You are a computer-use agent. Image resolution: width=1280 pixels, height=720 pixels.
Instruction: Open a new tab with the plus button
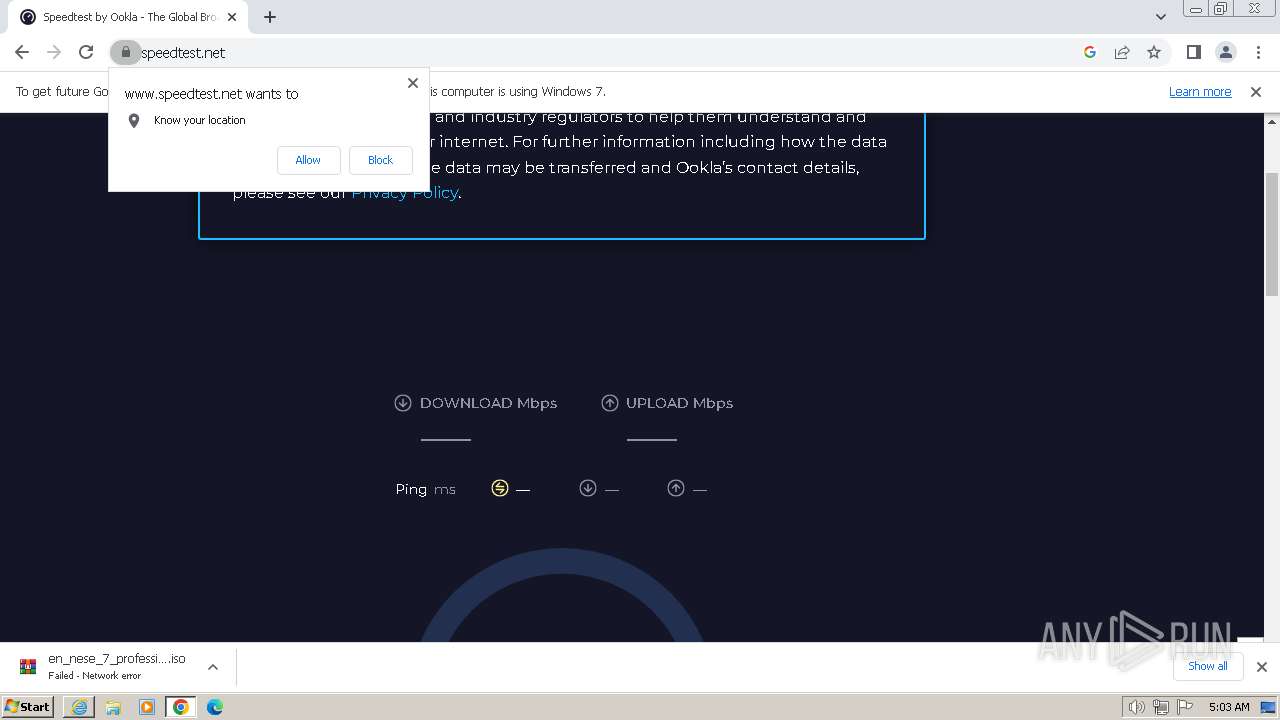coord(270,16)
